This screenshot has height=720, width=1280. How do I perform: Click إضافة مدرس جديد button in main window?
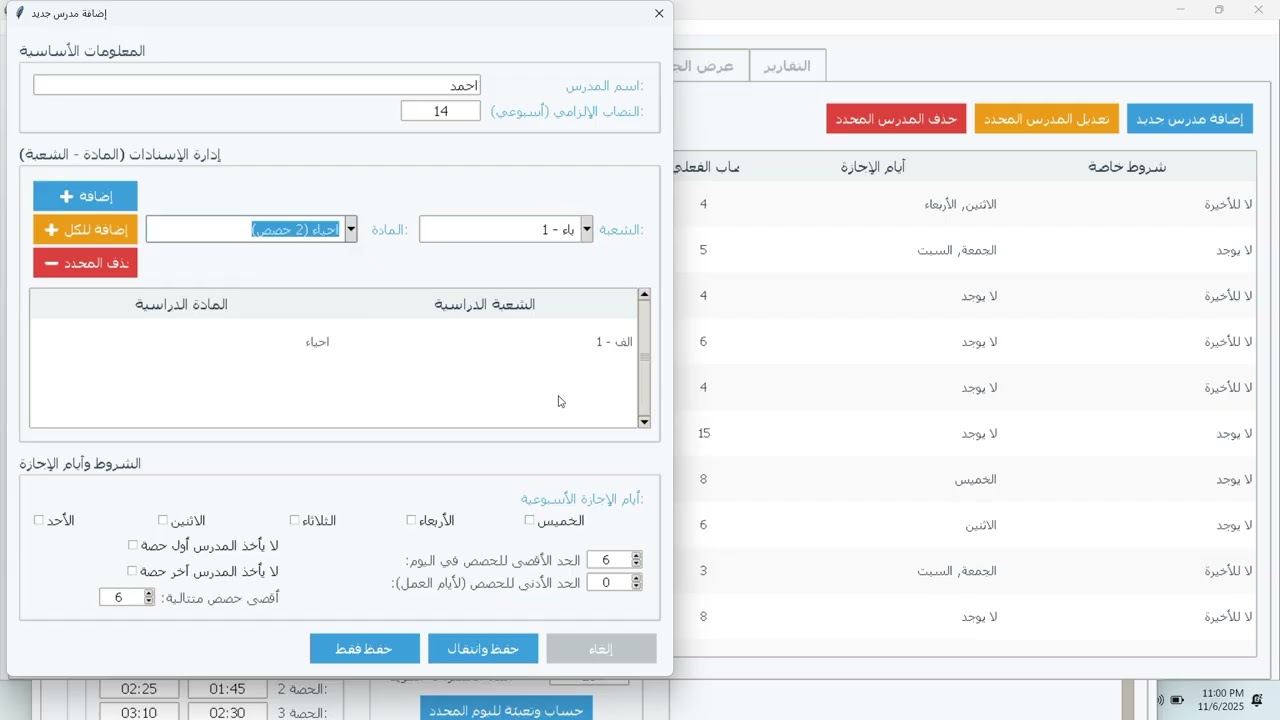tap(1190, 119)
